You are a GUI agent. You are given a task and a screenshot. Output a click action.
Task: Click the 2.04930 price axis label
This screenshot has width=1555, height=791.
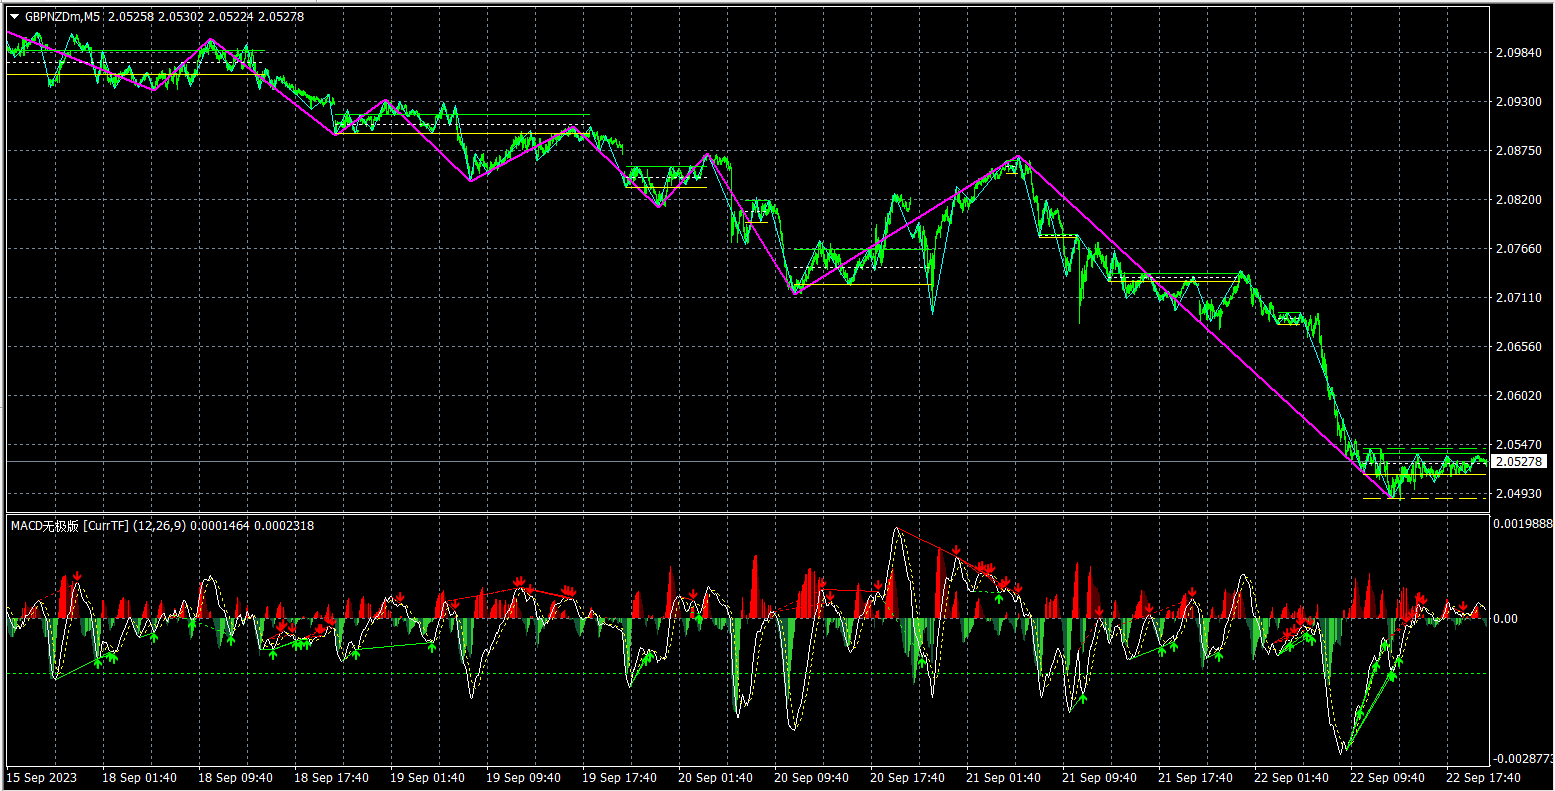(x=1519, y=494)
